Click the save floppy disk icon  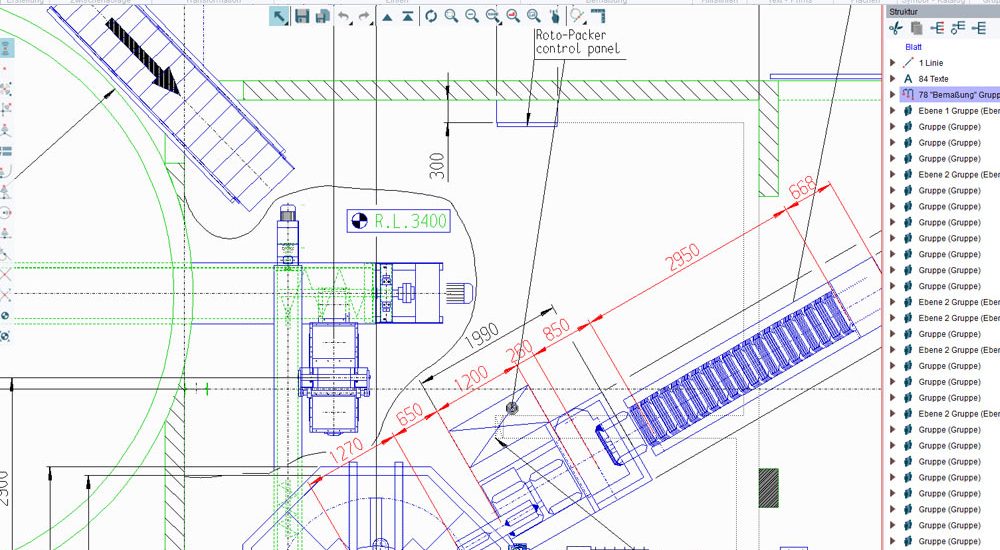click(x=302, y=16)
